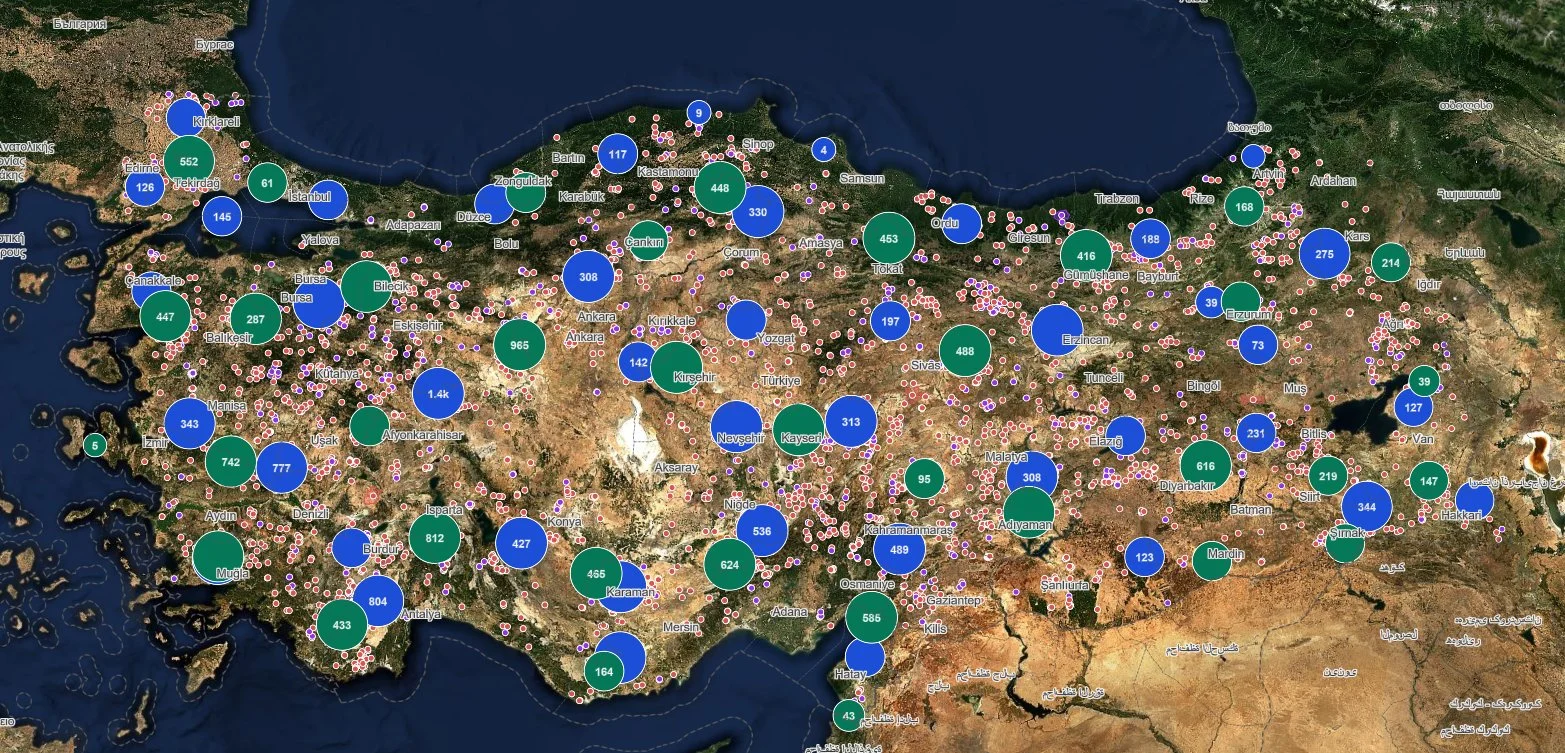Screen dimensions: 1565x753
Task: Open the blue 231 cluster near Bitlis
Action: click(1256, 433)
